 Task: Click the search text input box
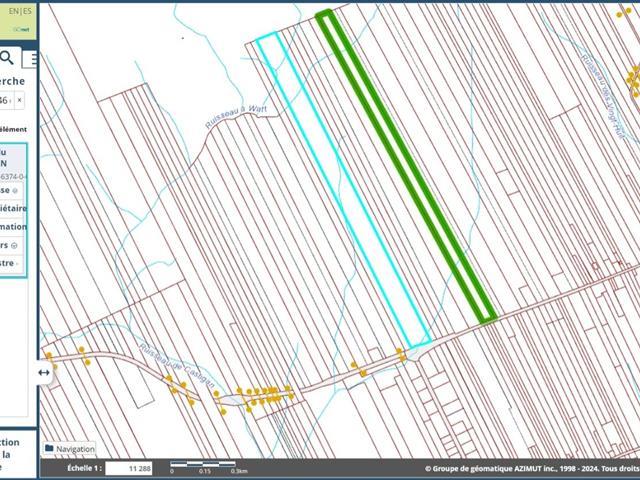point(5,101)
